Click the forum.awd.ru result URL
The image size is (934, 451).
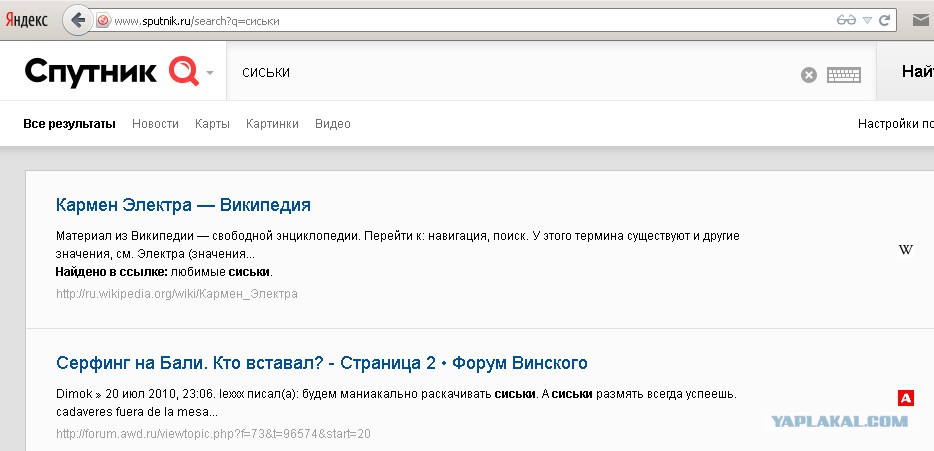(213, 434)
